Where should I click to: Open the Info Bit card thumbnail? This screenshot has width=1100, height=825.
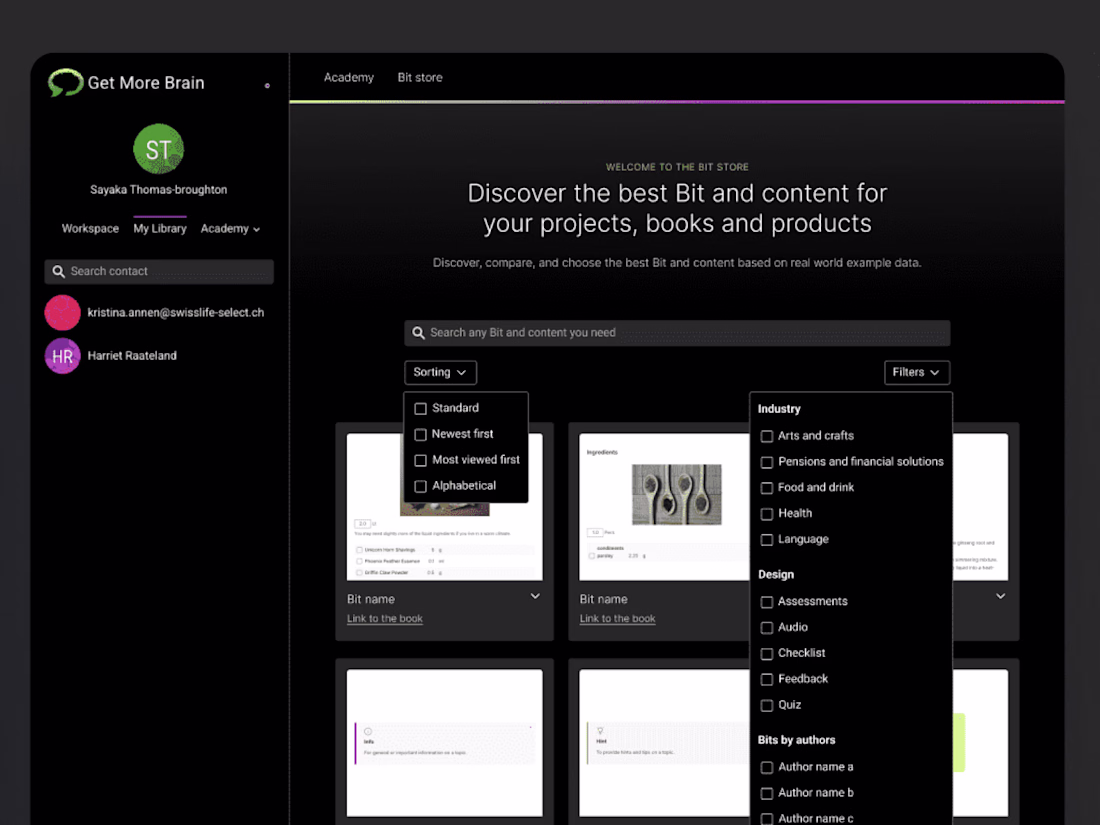point(445,743)
